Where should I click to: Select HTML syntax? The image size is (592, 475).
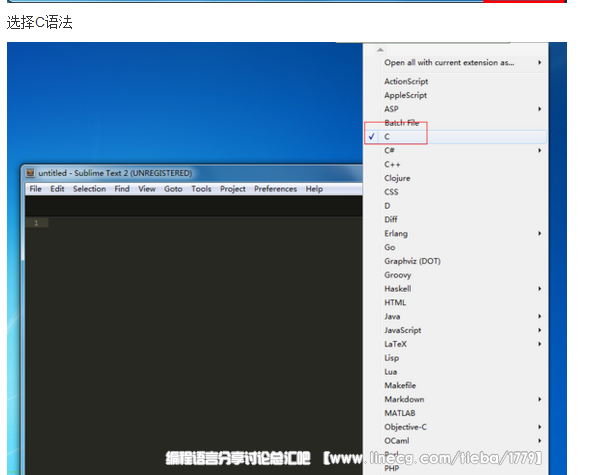tap(395, 302)
